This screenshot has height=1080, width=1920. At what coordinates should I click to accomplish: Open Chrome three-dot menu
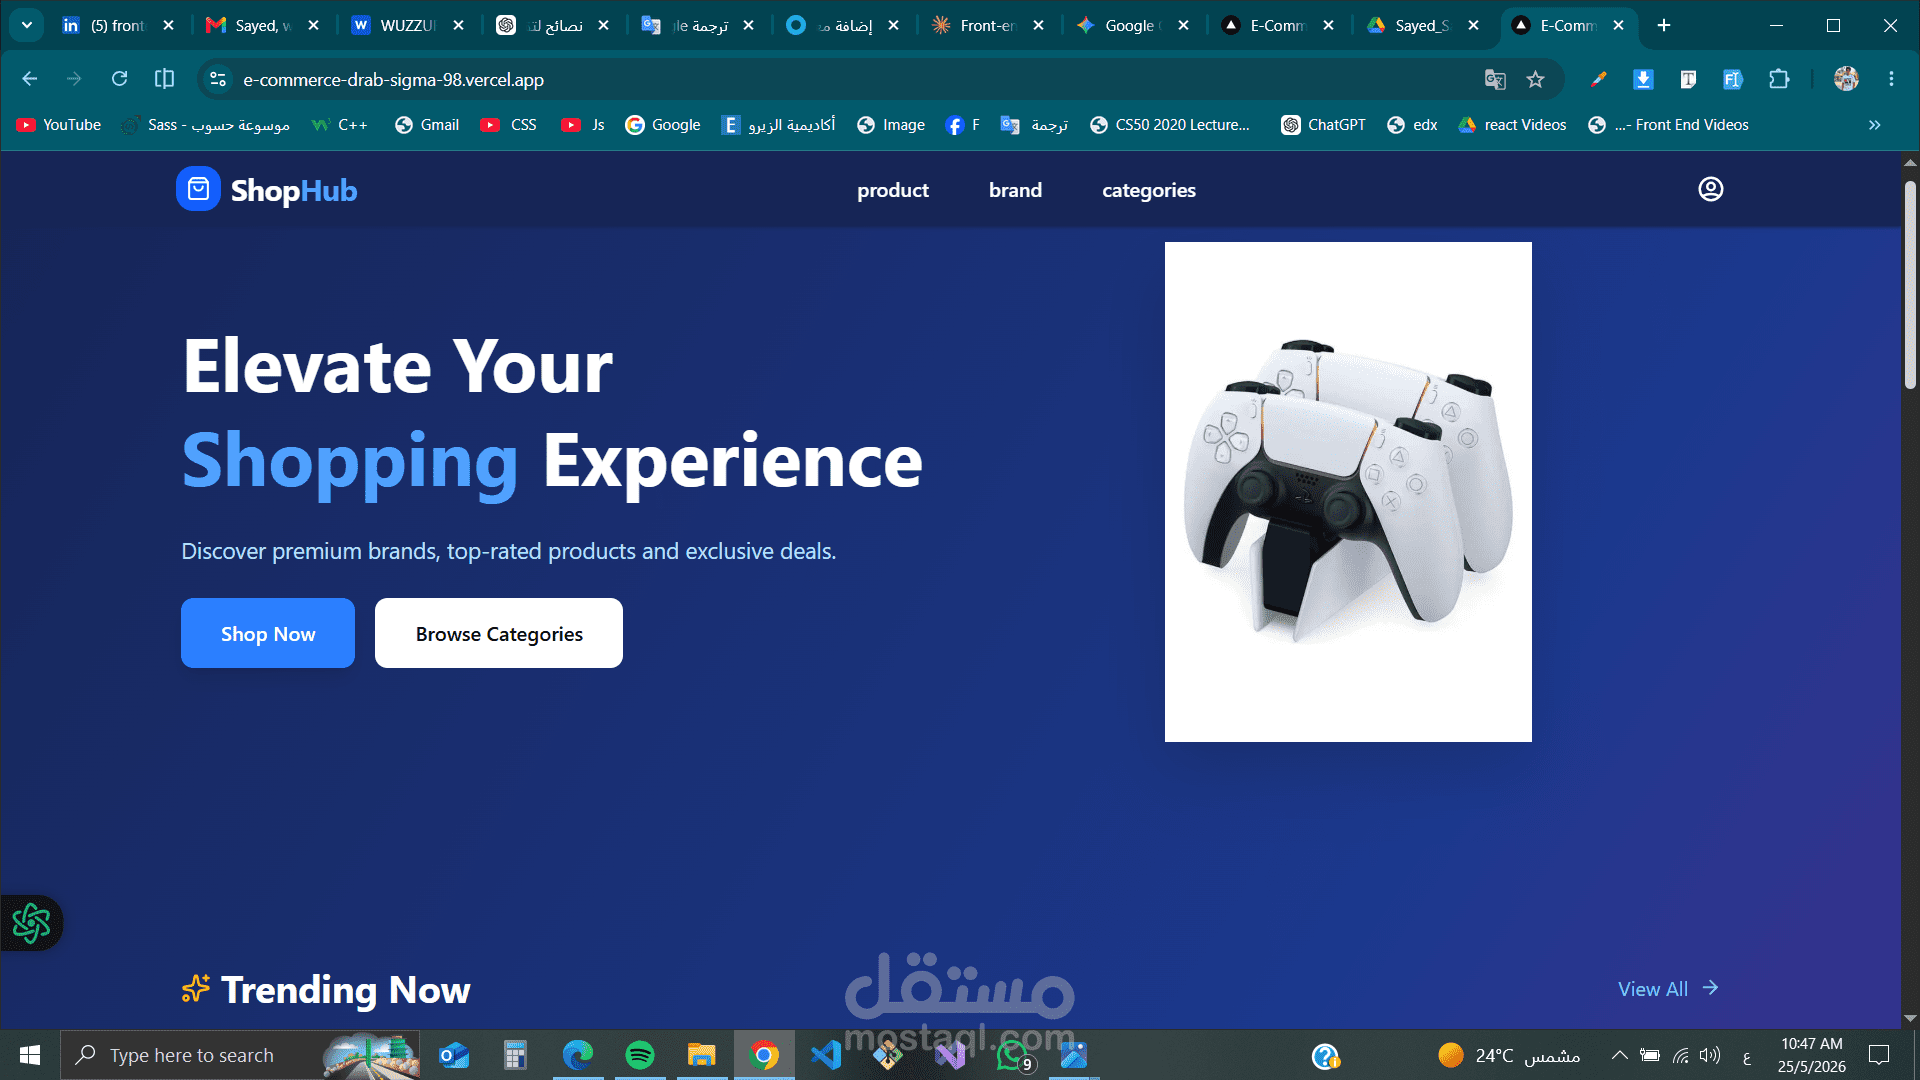[x=1891, y=79]
